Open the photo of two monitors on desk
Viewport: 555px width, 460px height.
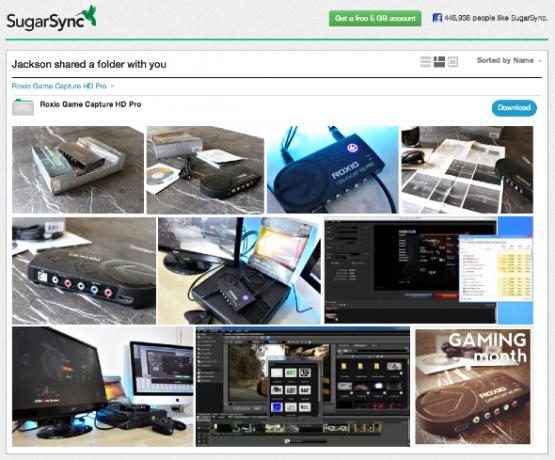(x=103, y=386)
